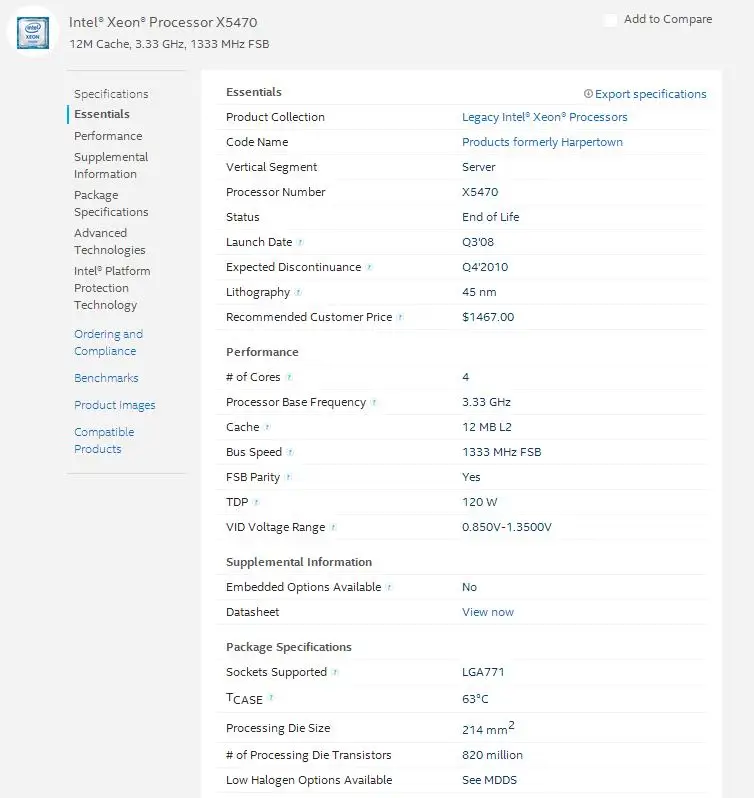The image size is (754, 798).
Task: Tick the Add to Compare checkbox
Action: 610,20
